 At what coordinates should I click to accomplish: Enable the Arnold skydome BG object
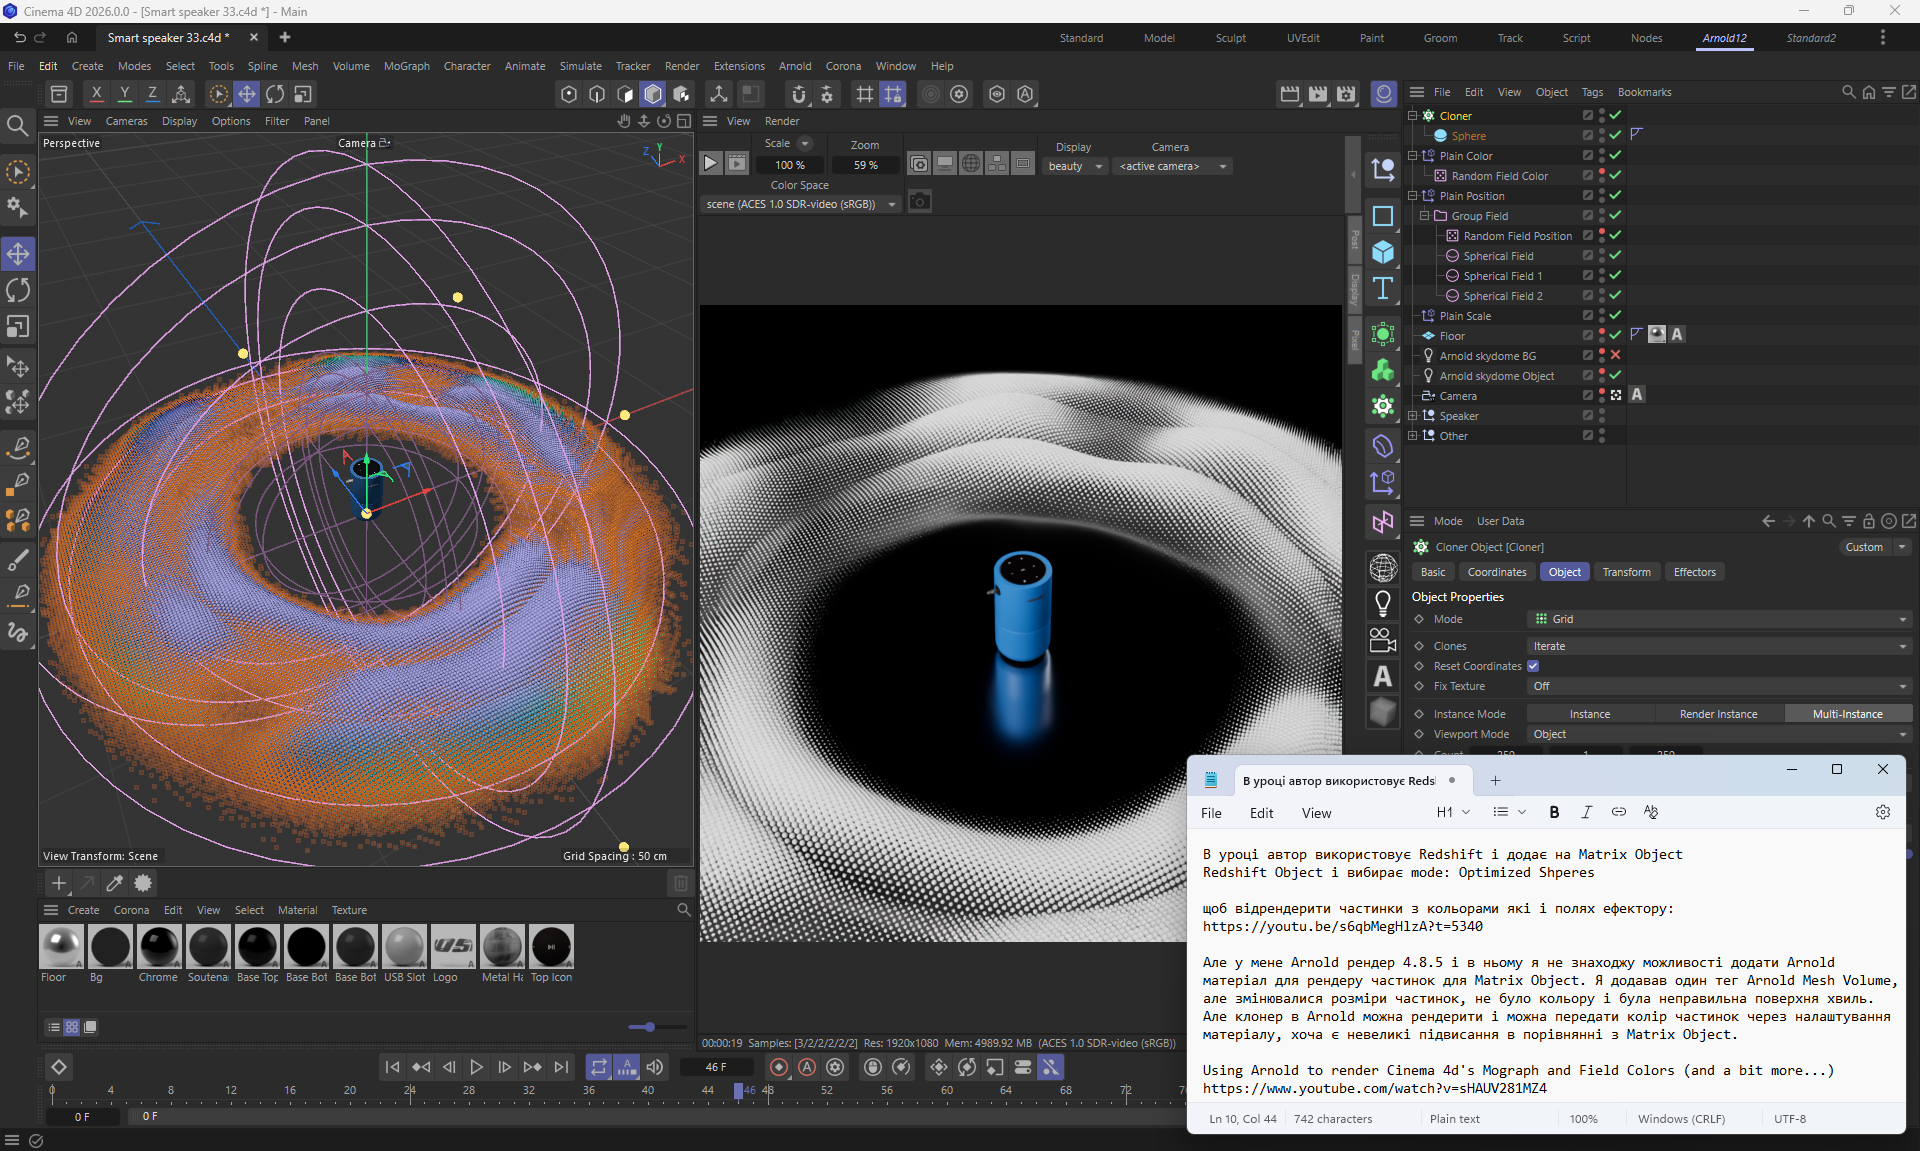click(x=1615, y=355)
